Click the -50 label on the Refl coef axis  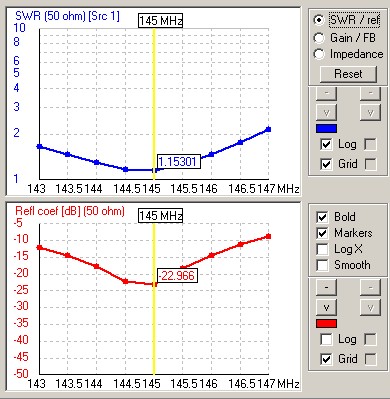click(21, 373)
